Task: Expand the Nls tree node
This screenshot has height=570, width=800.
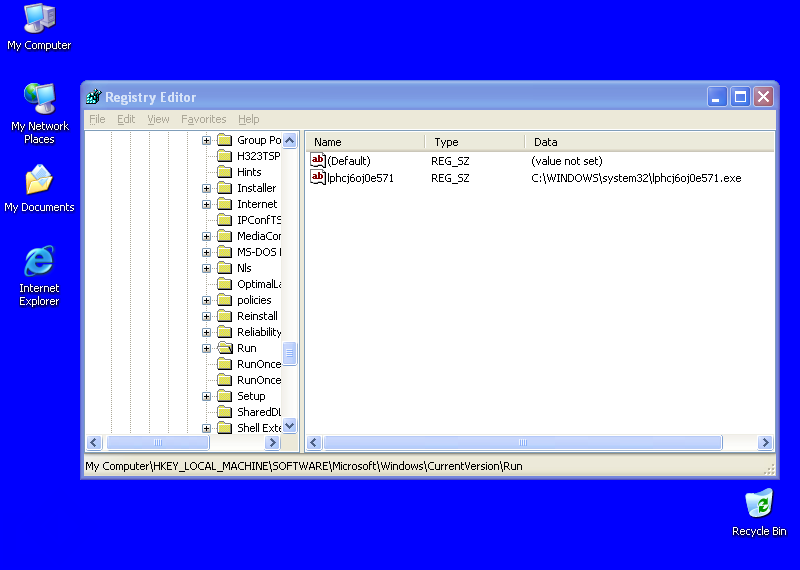Action: coord(206,268)
